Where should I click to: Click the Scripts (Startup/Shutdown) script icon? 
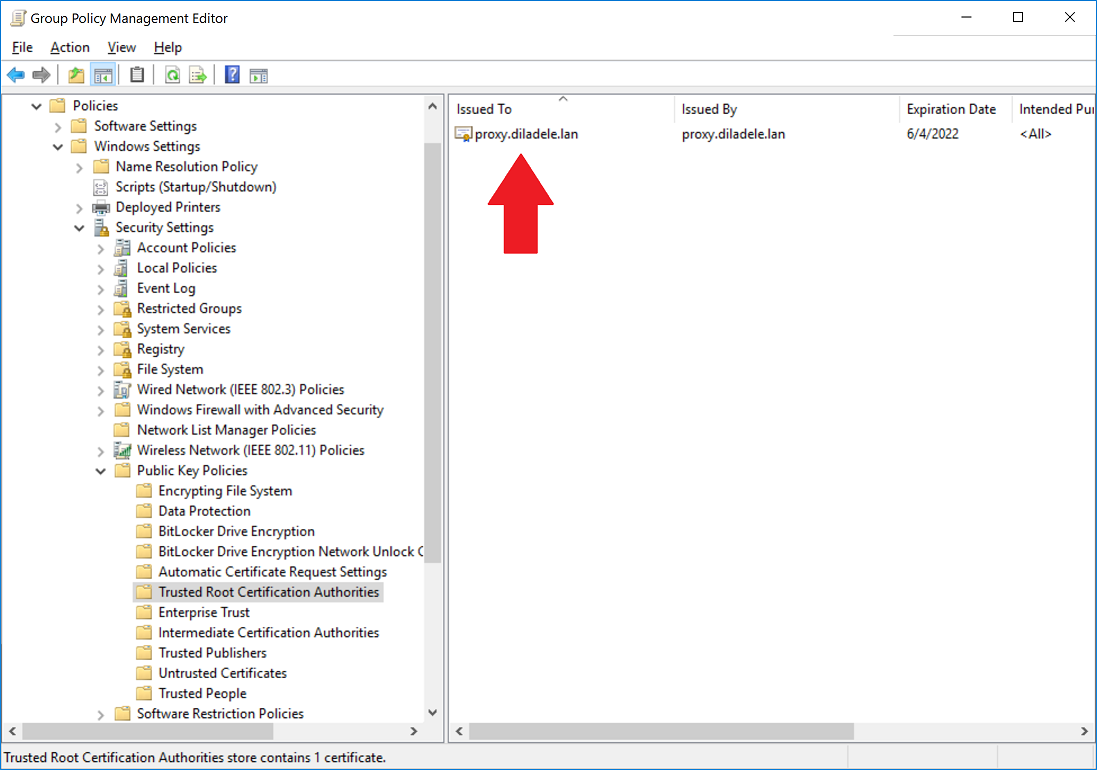[101, 187]
